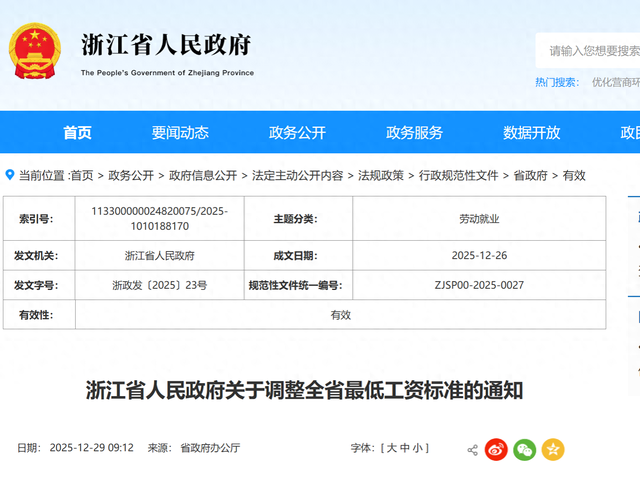Viewport: 640px width, 483px height.
Task: Select the 数据开放 navigation tab
Action: coord(531,133)
